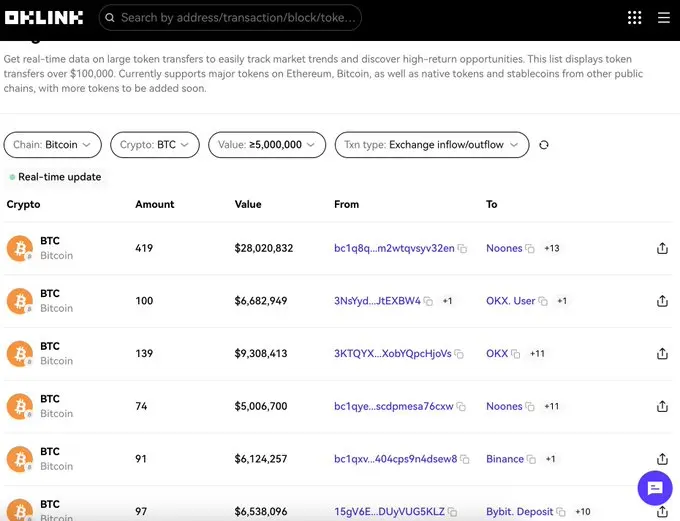The image size is (680, 521).
Task: Click the From column header
Action: [x=347, y=204]
